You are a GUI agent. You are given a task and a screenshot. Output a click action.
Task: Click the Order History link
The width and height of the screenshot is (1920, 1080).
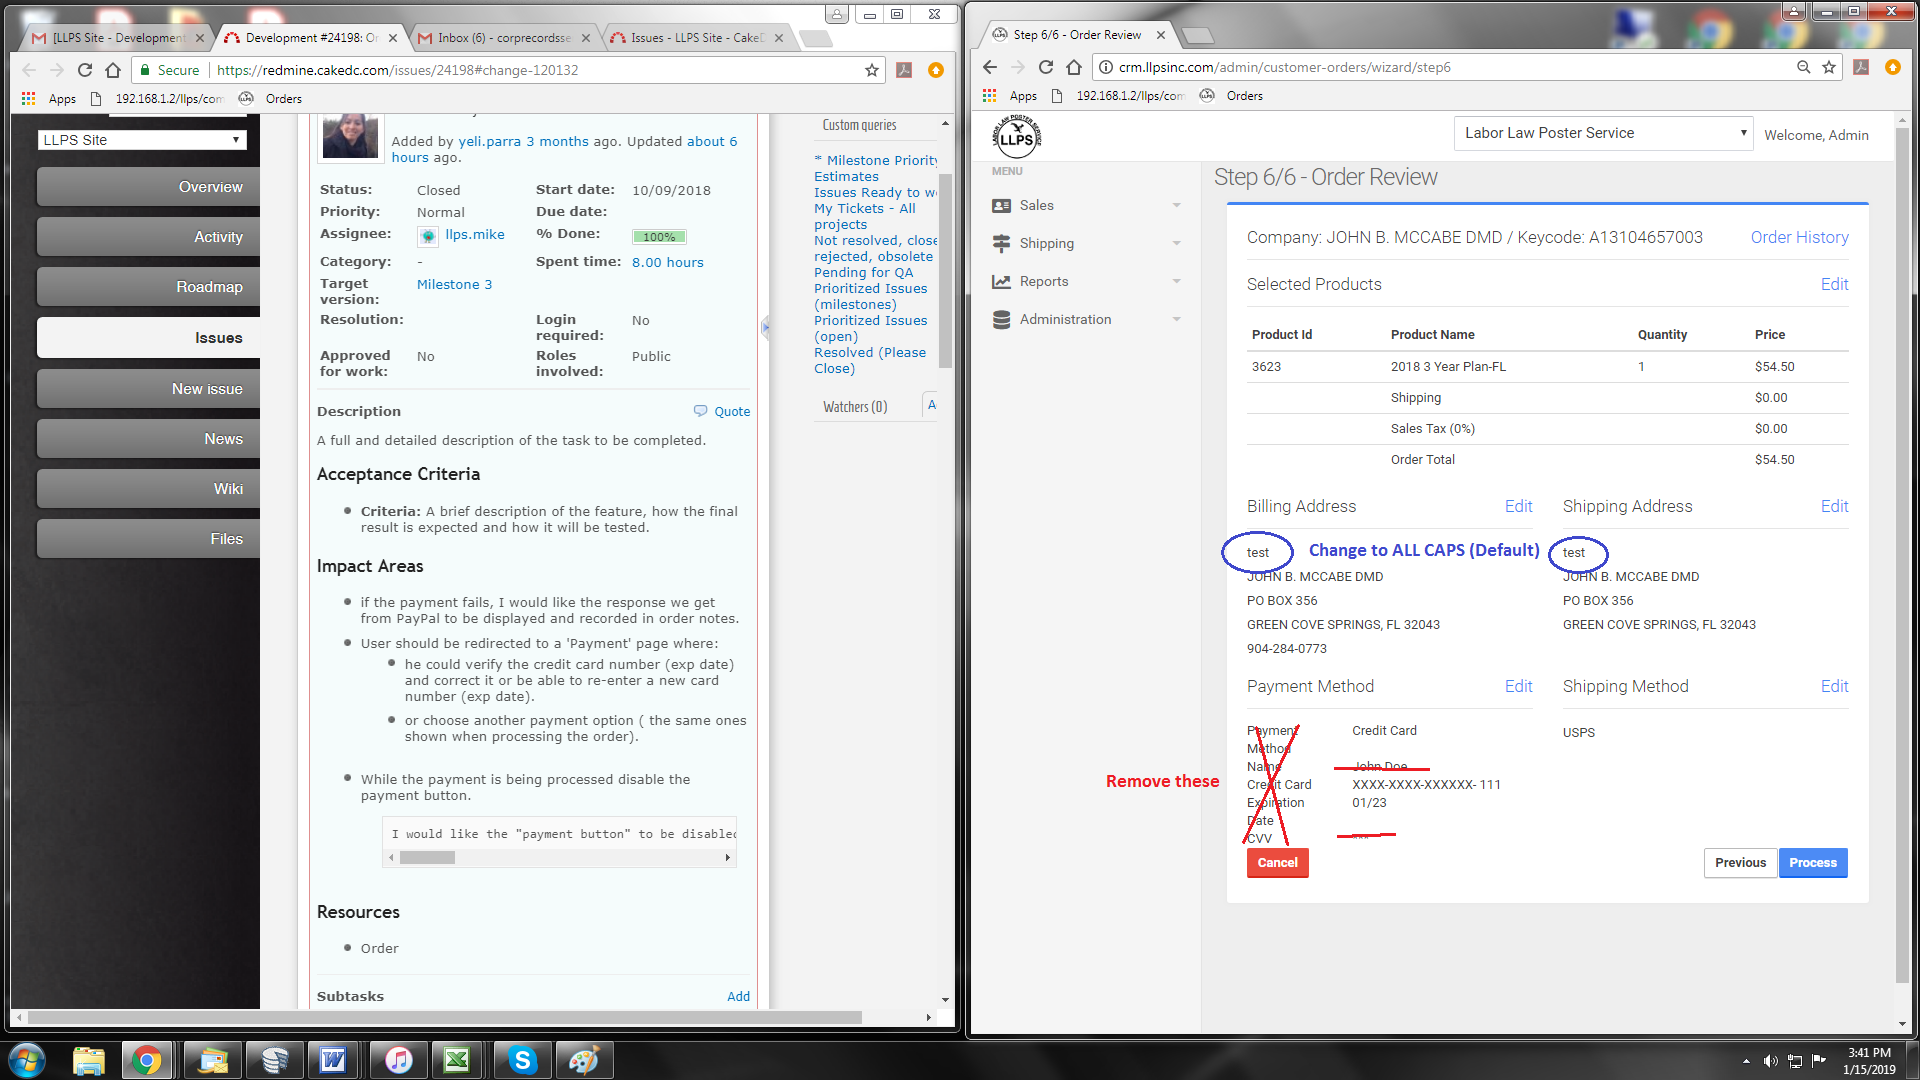(1798, 237)
